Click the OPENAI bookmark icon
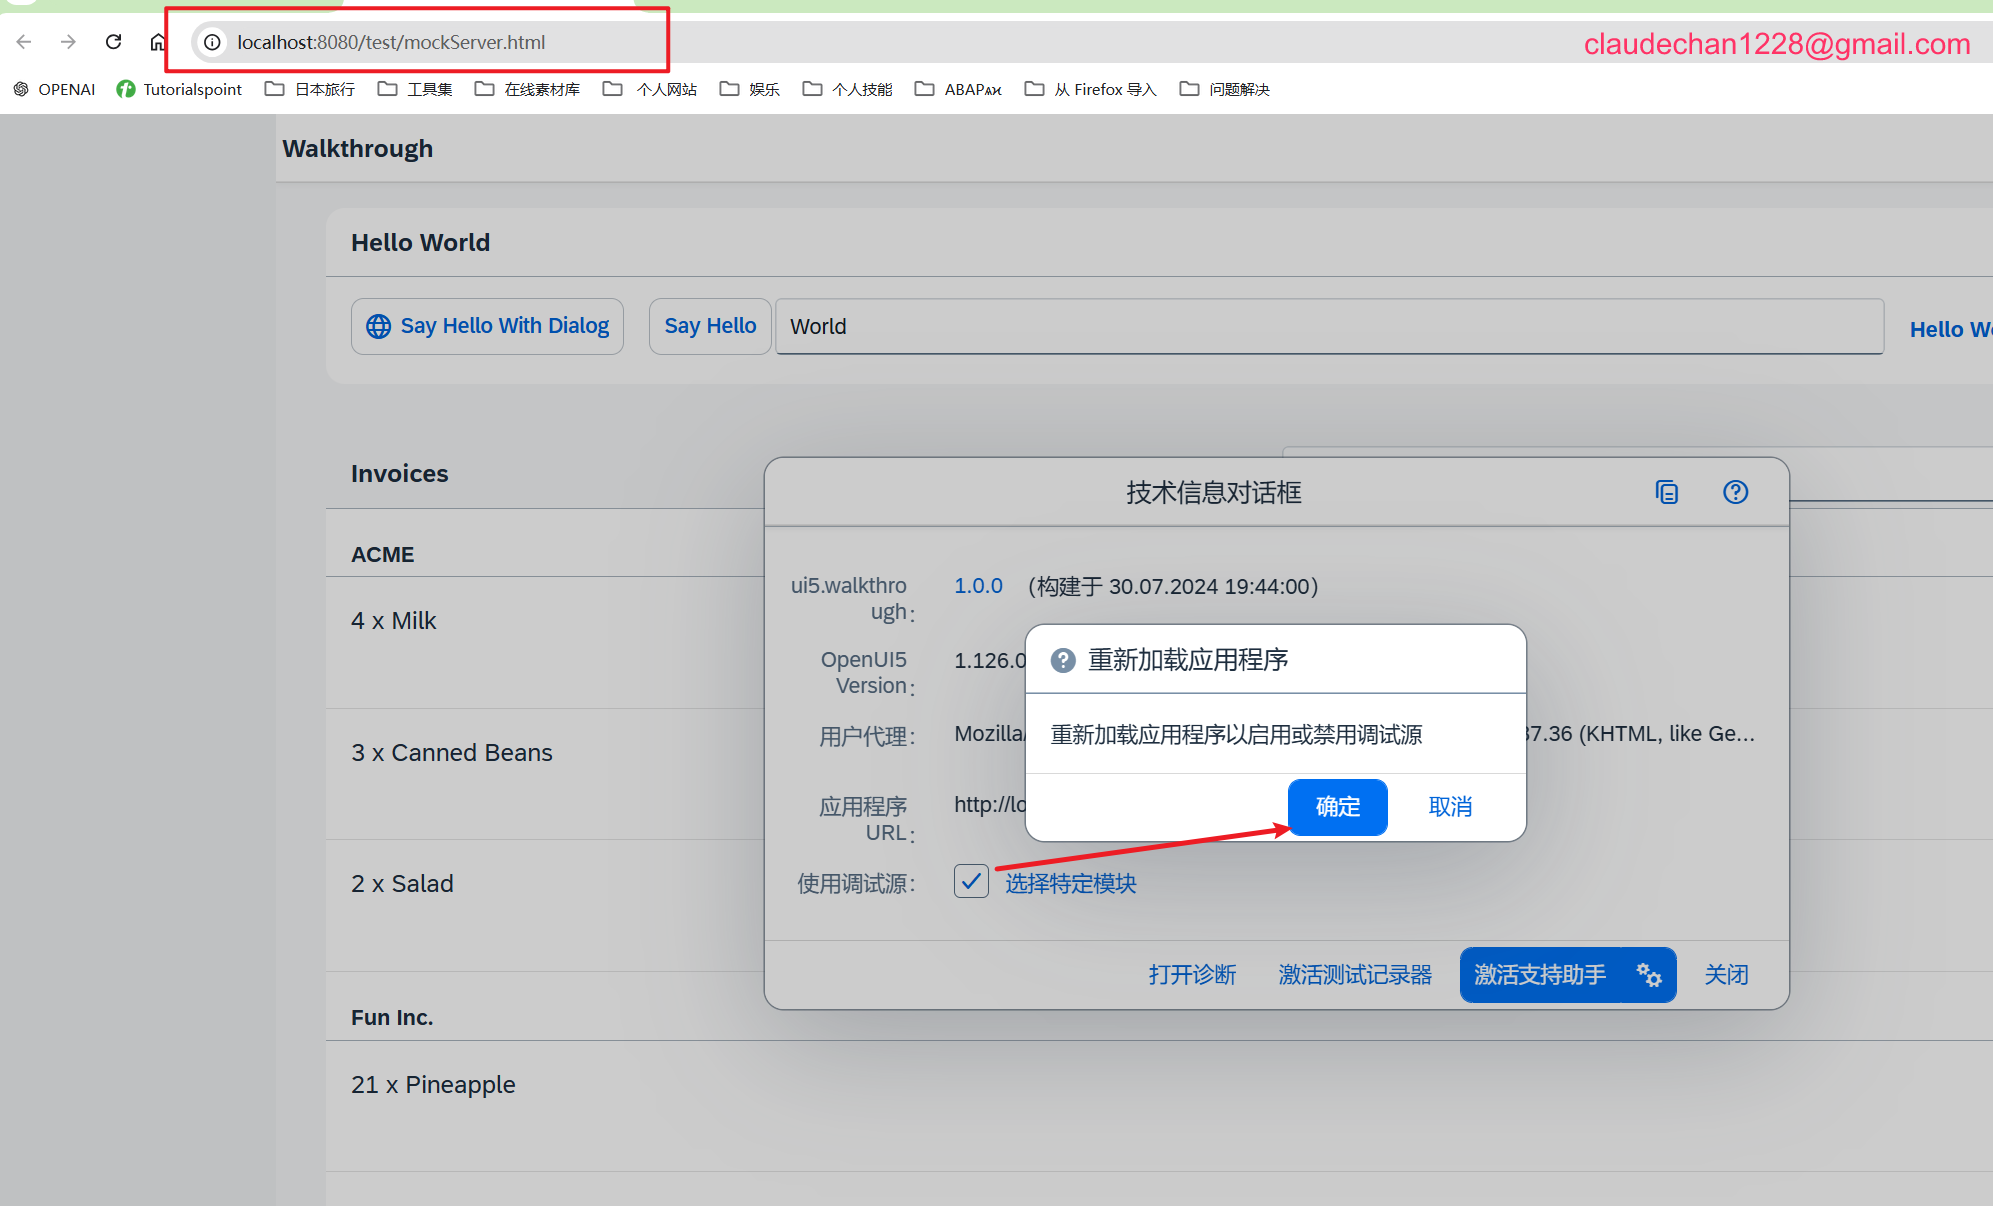This screenshot has width=1993, height=1206. click(x=21, y=89)
